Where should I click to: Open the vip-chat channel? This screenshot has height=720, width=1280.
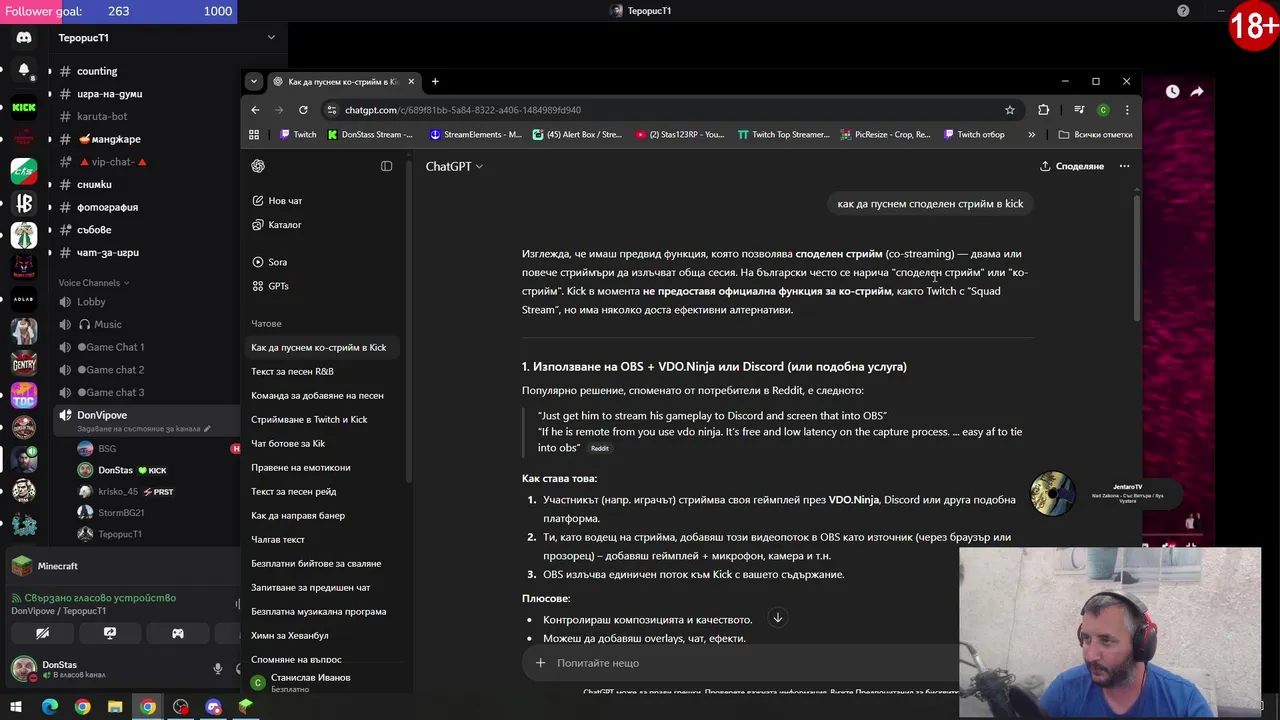(112, 162)
